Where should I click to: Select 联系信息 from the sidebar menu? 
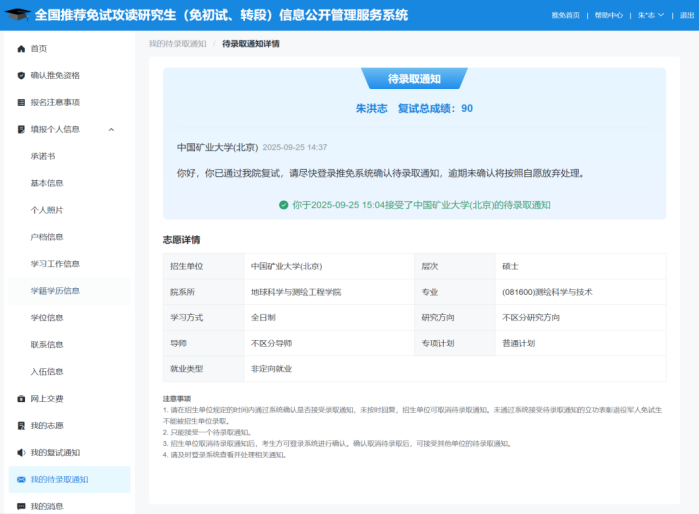tap(47, 344)
